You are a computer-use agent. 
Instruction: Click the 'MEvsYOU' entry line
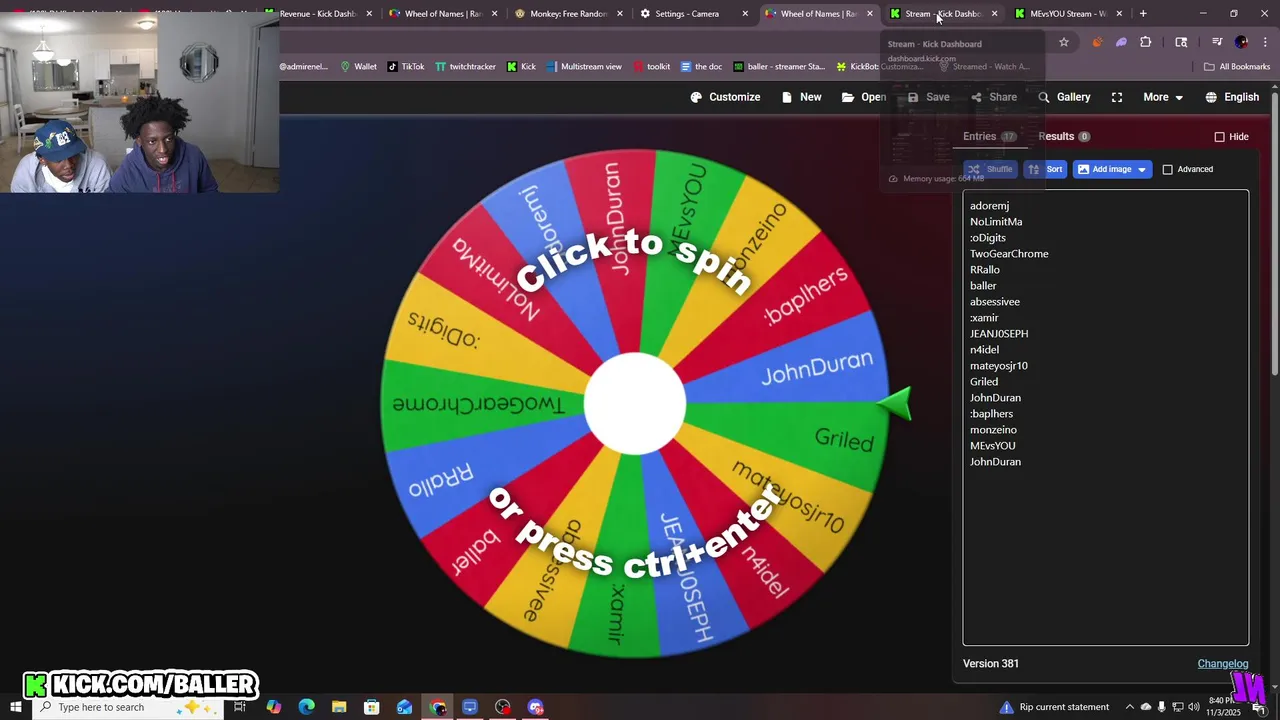click(992, 446)
